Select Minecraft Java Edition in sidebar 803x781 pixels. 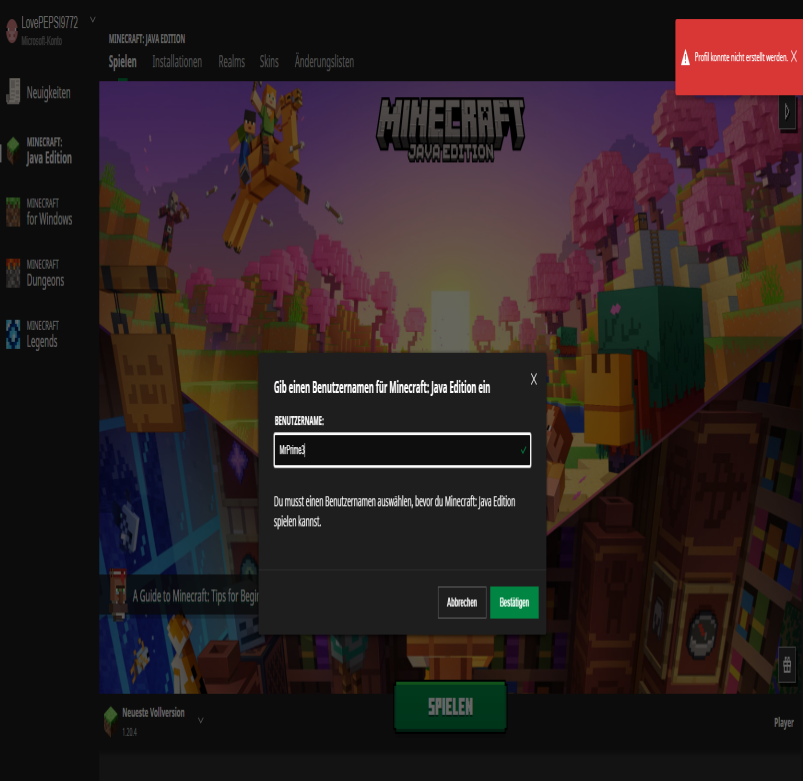click(48, 151)
